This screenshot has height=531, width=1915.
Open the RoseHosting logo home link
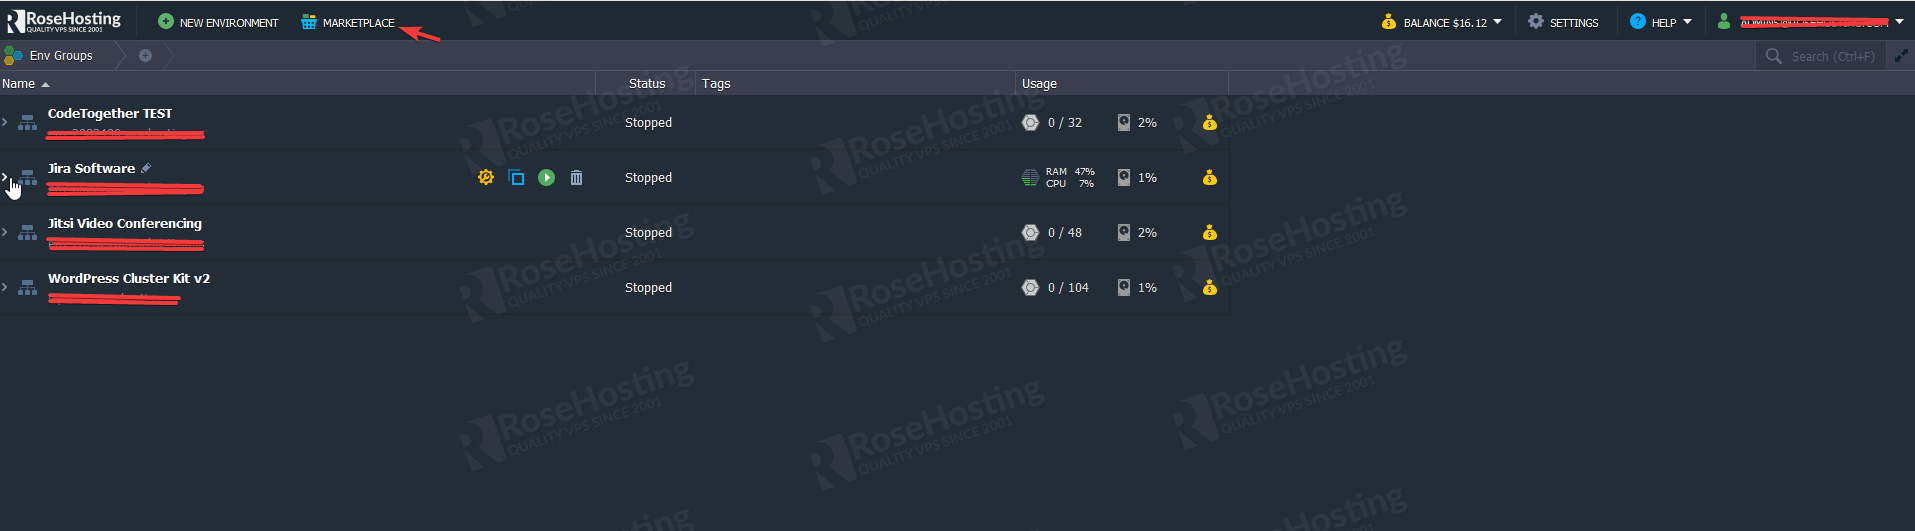tap(65, 21)
